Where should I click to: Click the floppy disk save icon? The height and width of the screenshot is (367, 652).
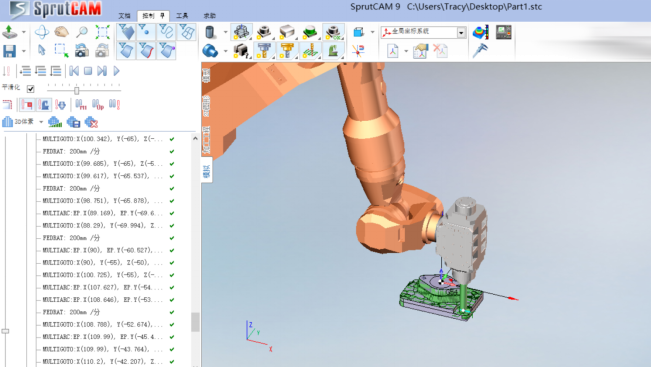[9, 51]
